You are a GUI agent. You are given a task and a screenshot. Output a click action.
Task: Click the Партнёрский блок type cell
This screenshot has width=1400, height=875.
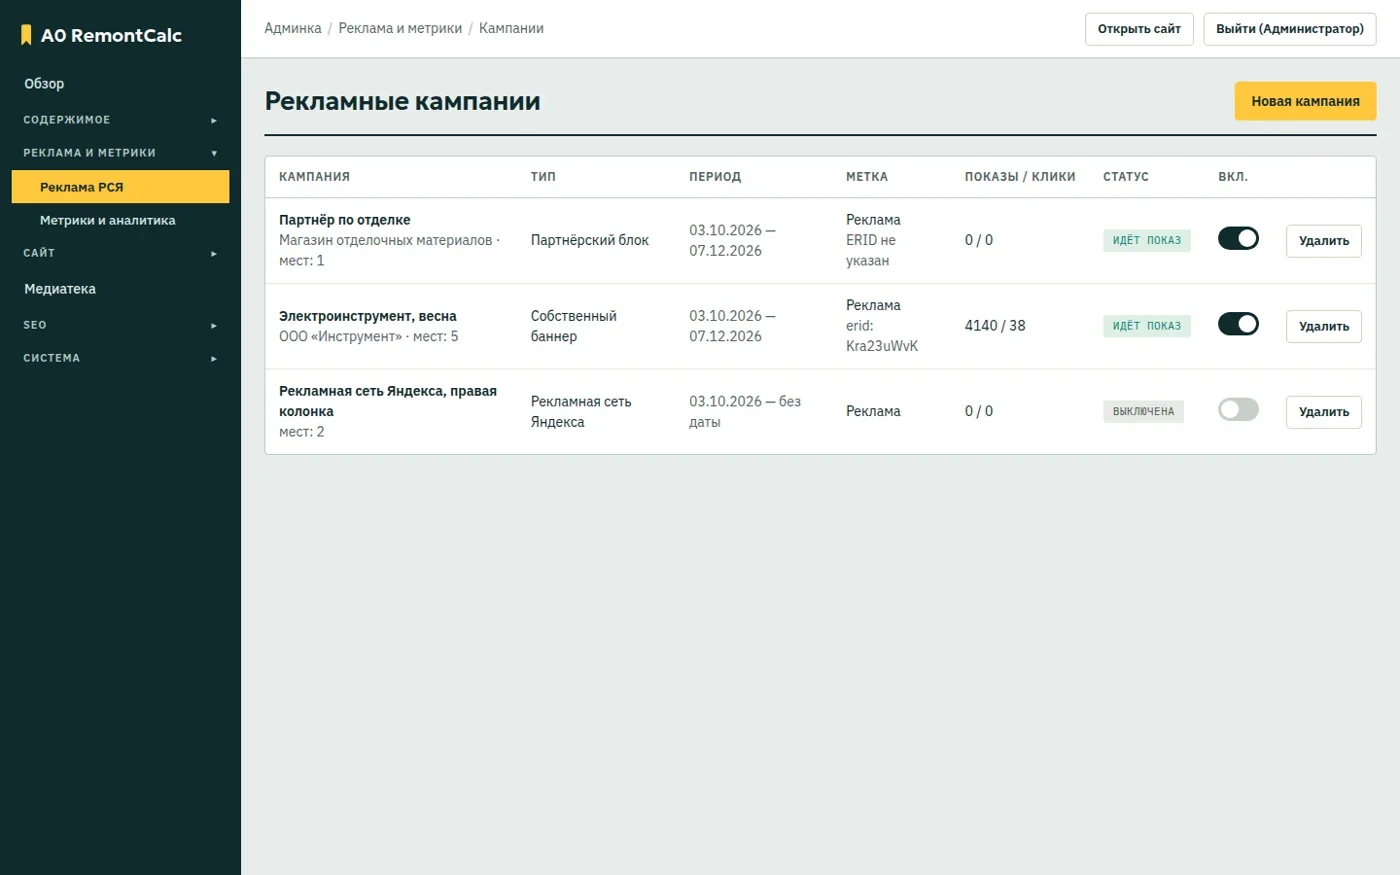(x=590, y=240)
